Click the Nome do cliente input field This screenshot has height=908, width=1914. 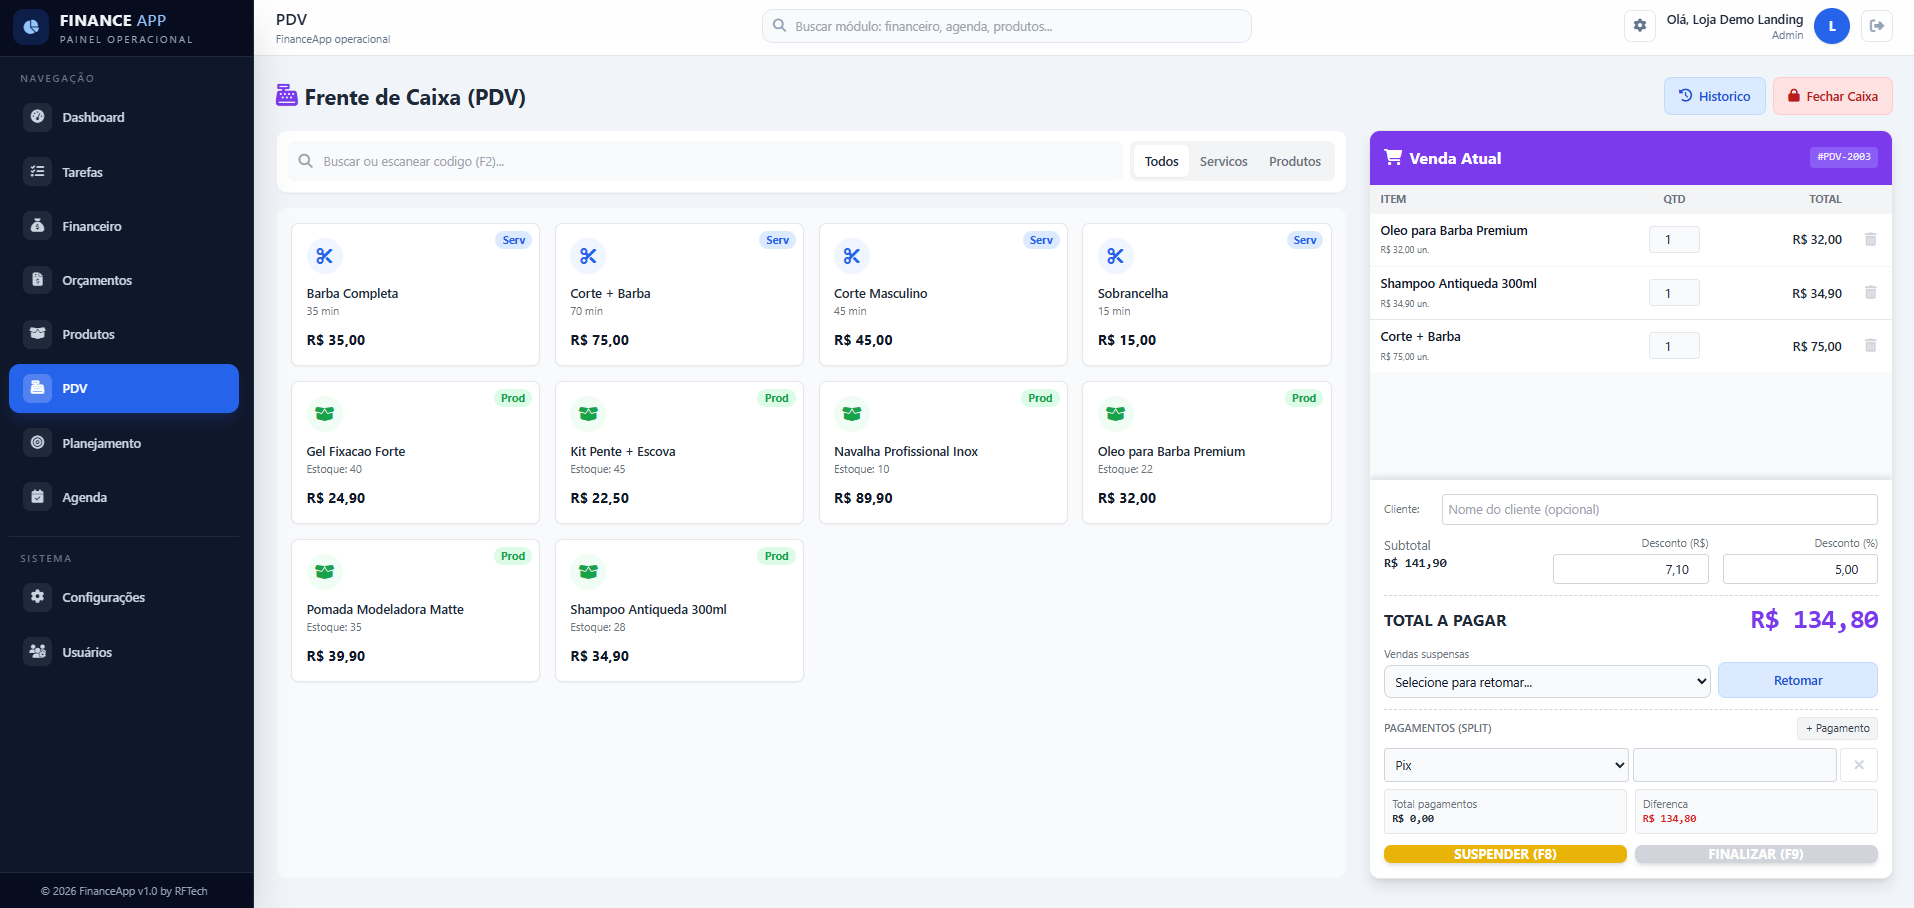pos(1659,509)
